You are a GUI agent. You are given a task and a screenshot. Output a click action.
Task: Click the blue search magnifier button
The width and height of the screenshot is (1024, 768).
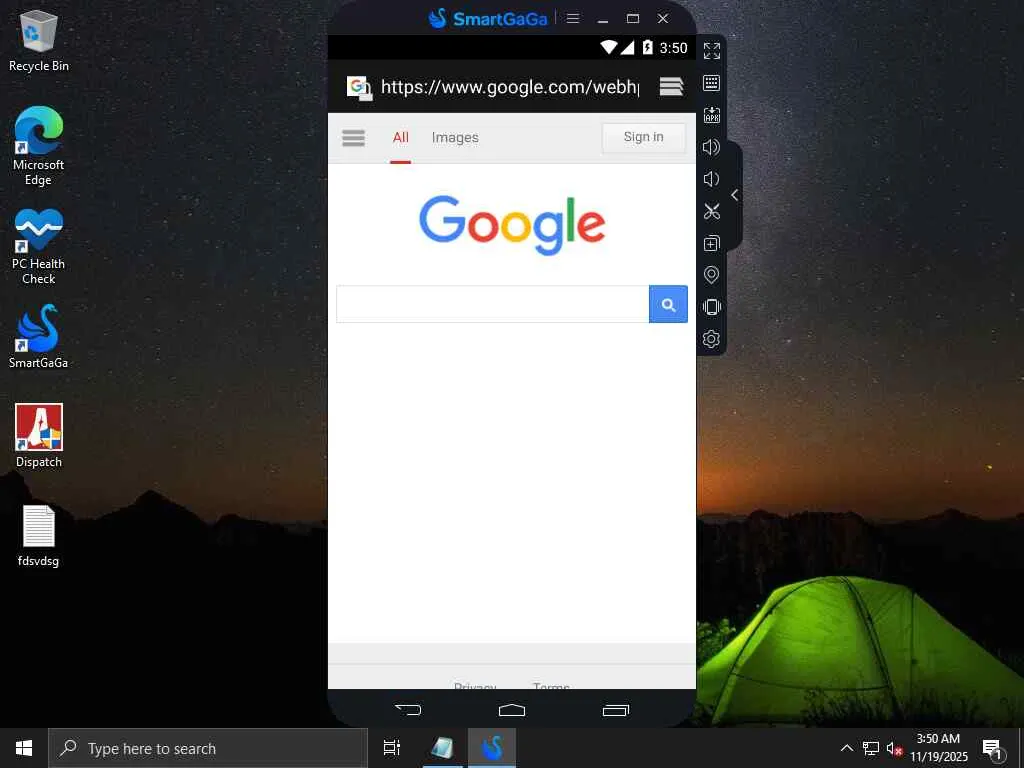668,304
